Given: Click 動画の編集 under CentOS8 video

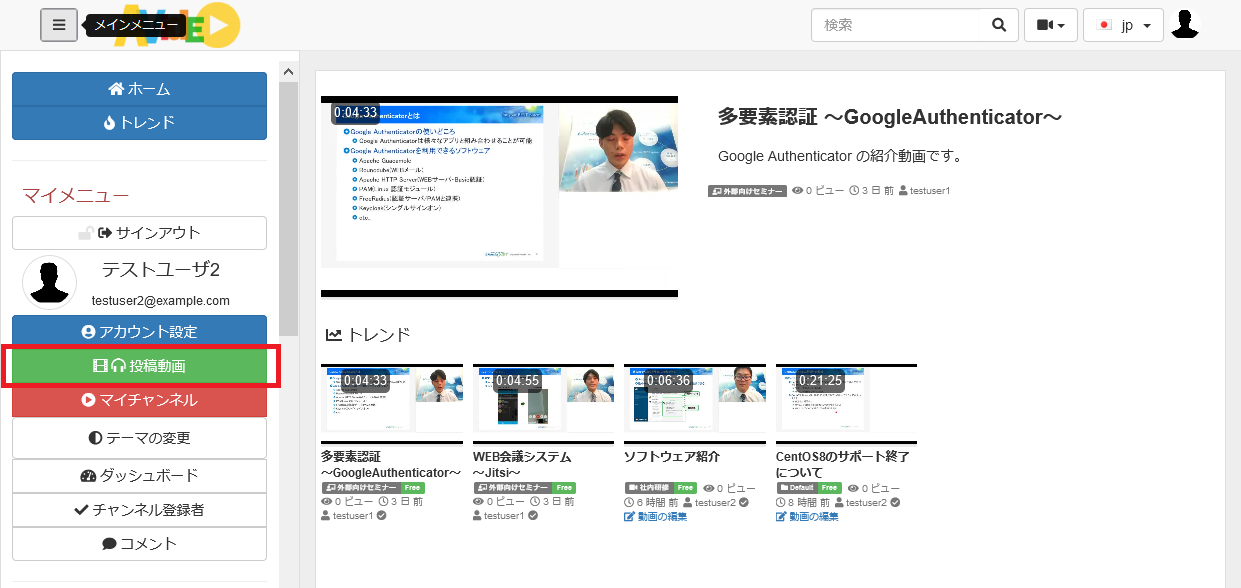Looking at the screenshot, I should pos(807,516).
